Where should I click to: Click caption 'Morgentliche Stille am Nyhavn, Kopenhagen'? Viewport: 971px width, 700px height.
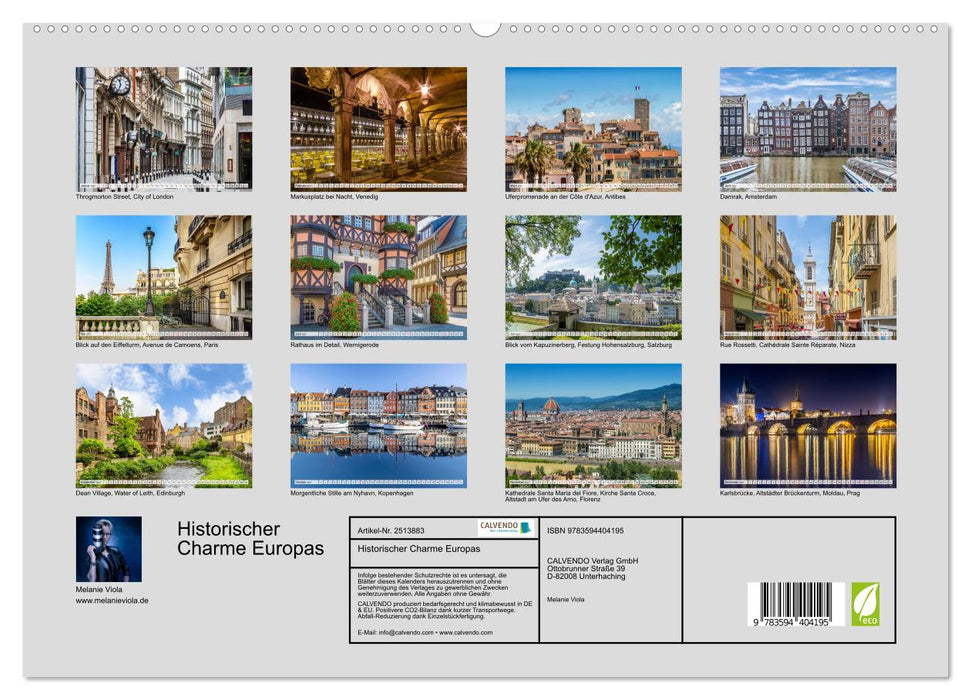tap(352, 493)
